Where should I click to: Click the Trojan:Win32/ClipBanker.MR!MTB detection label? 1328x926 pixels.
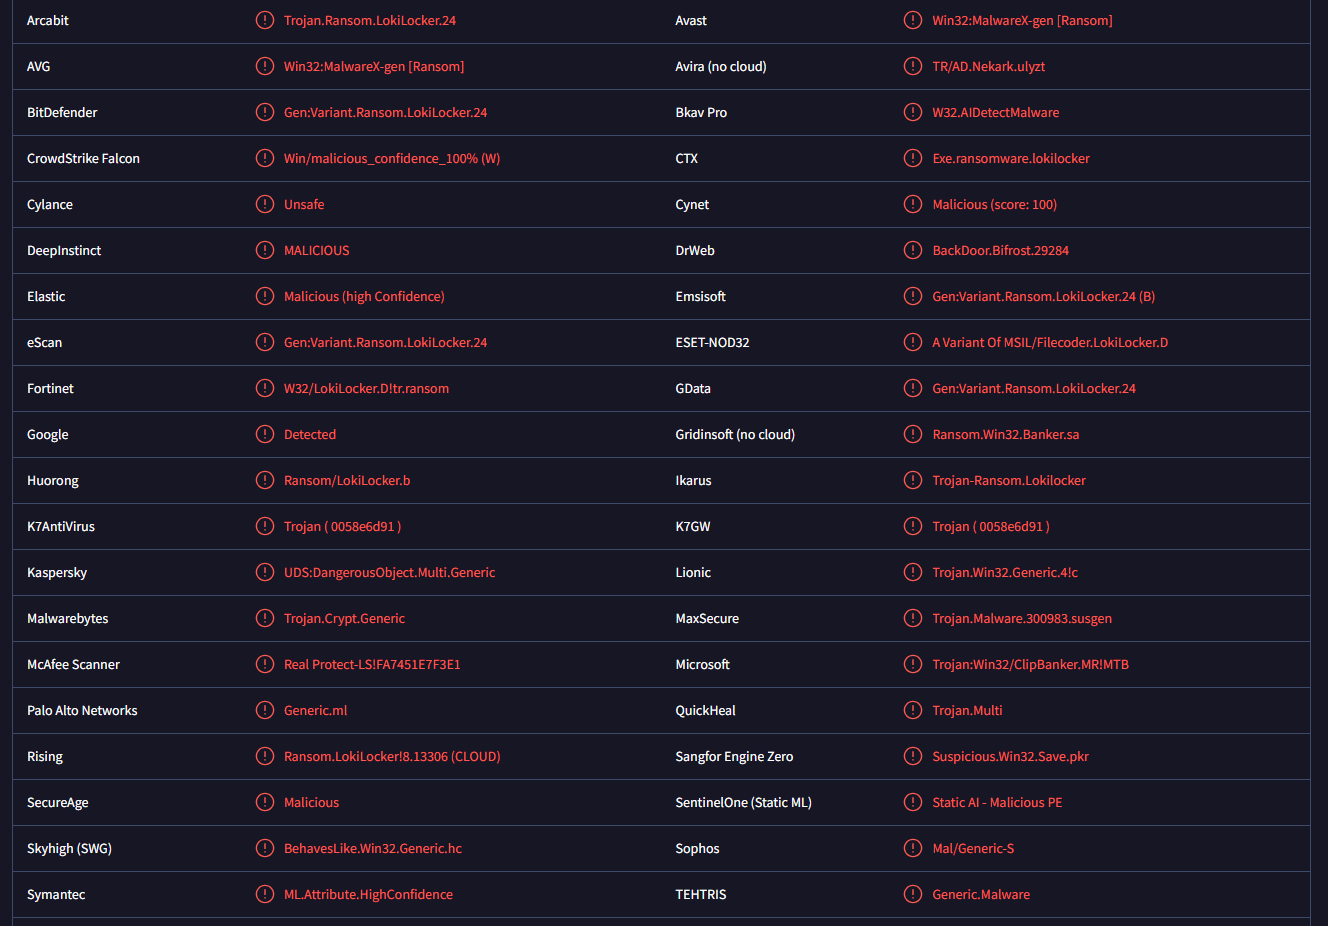[x=1030, y=664]
